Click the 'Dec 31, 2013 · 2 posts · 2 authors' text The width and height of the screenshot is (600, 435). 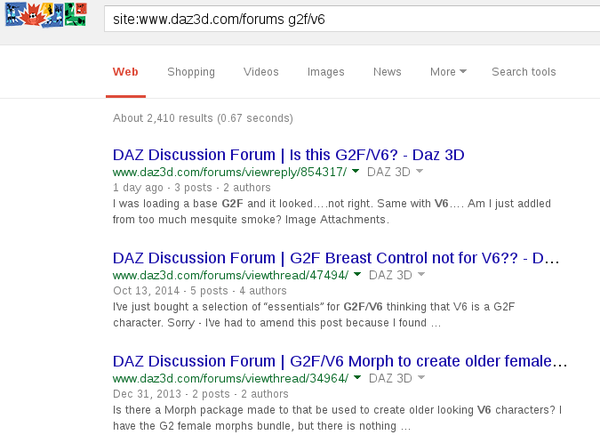coord(201,394)
